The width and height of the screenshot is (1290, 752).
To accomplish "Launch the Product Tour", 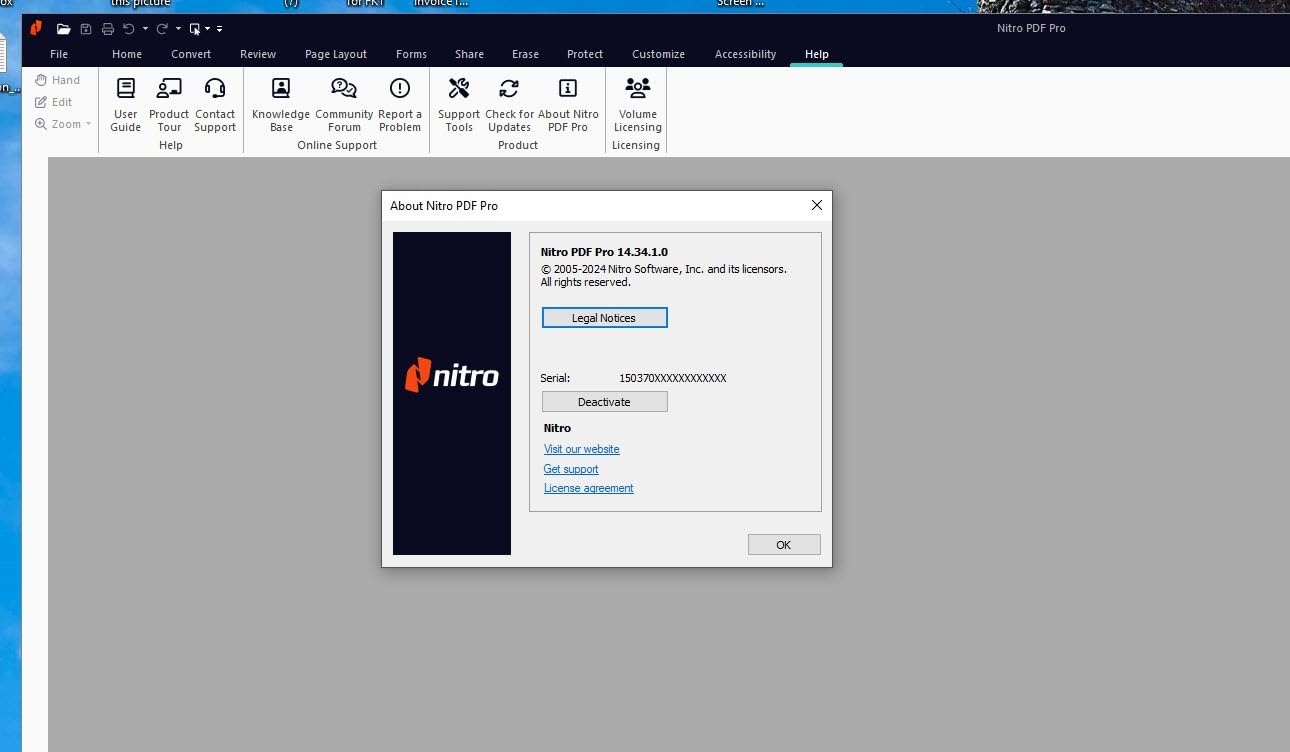I will (x=168, y=103).
